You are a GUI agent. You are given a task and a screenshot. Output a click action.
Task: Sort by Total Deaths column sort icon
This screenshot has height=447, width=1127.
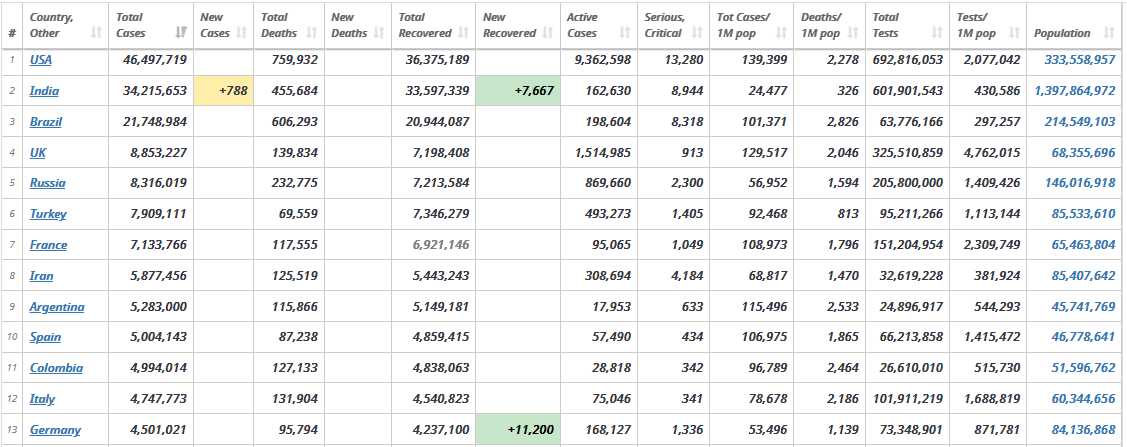coord(312,33)
